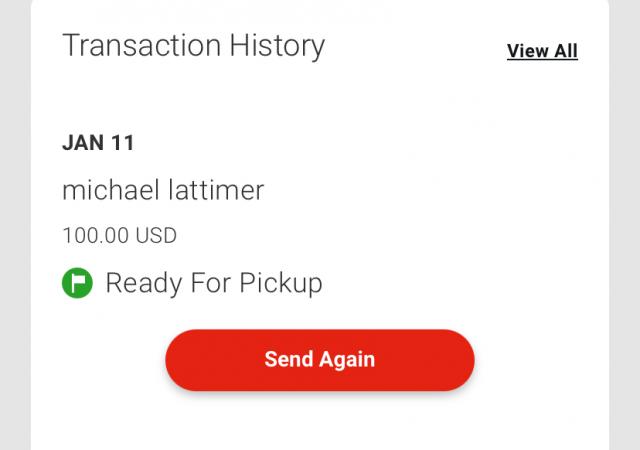Screen dimensions: 640x450
Task: Click the Transaction History heading
Action: click(x=193, y=46)
